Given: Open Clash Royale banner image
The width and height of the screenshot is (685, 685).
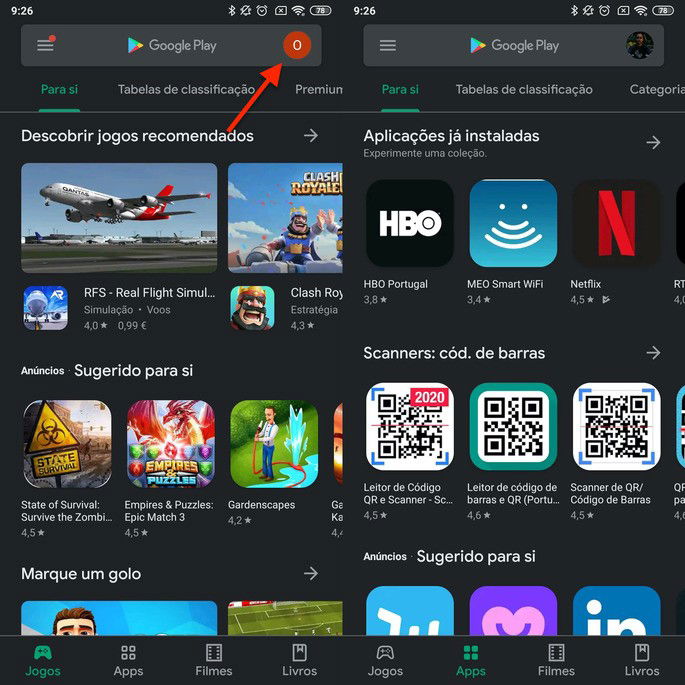Looking at the screenshot, I should coord(285,218).
